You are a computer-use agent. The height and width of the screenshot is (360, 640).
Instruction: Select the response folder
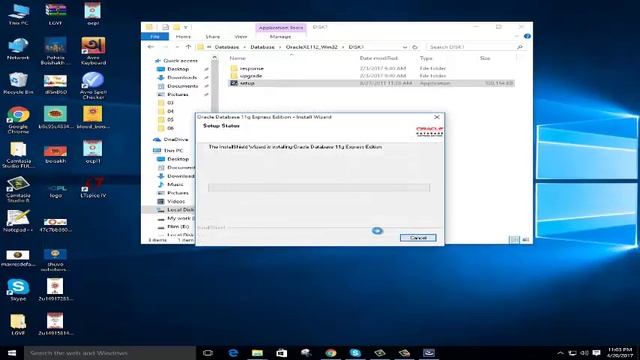[251, 68]
